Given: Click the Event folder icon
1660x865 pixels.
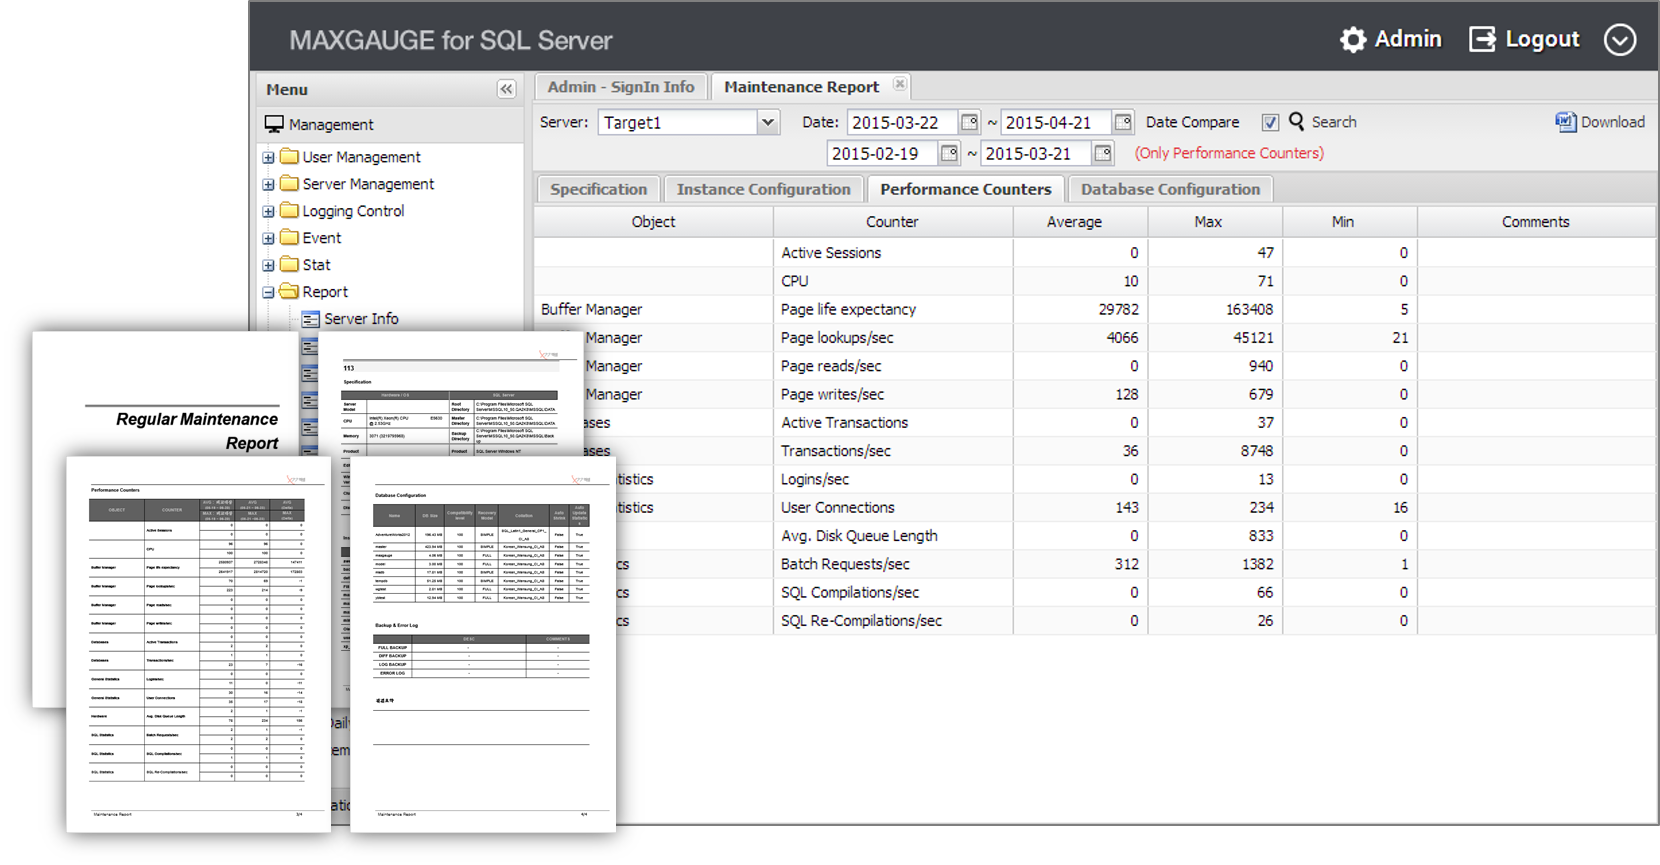Looking at the screenshot, I should (290, 237).
